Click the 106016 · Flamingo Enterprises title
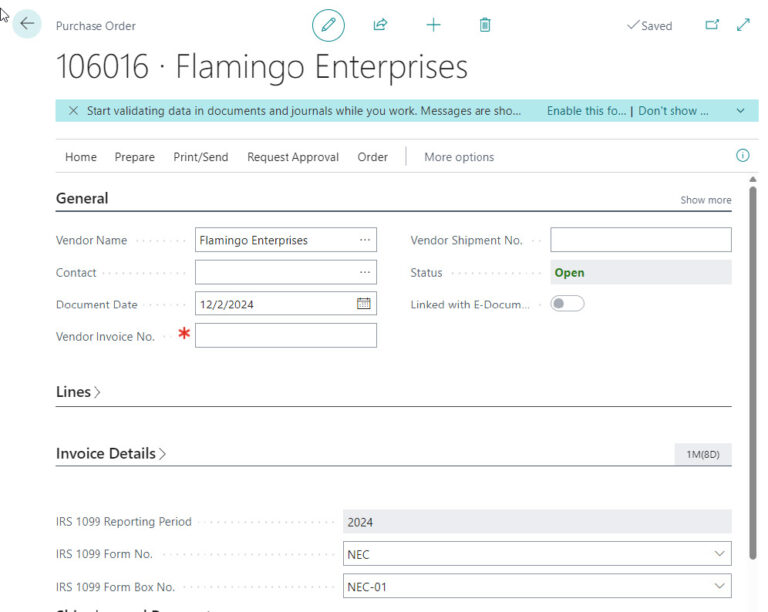The height and width of the screenshot is (612, 768). (x=262, y=67)
